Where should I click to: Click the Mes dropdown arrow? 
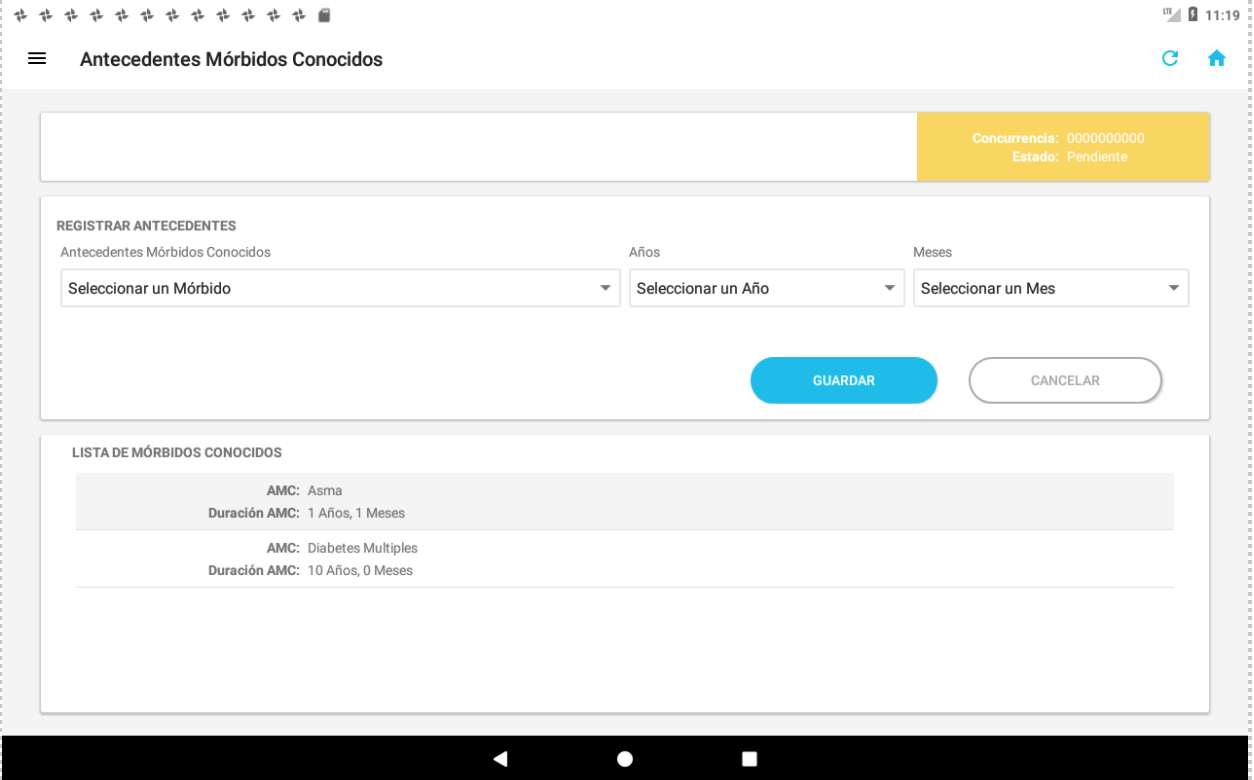(x=1173, y=288)
